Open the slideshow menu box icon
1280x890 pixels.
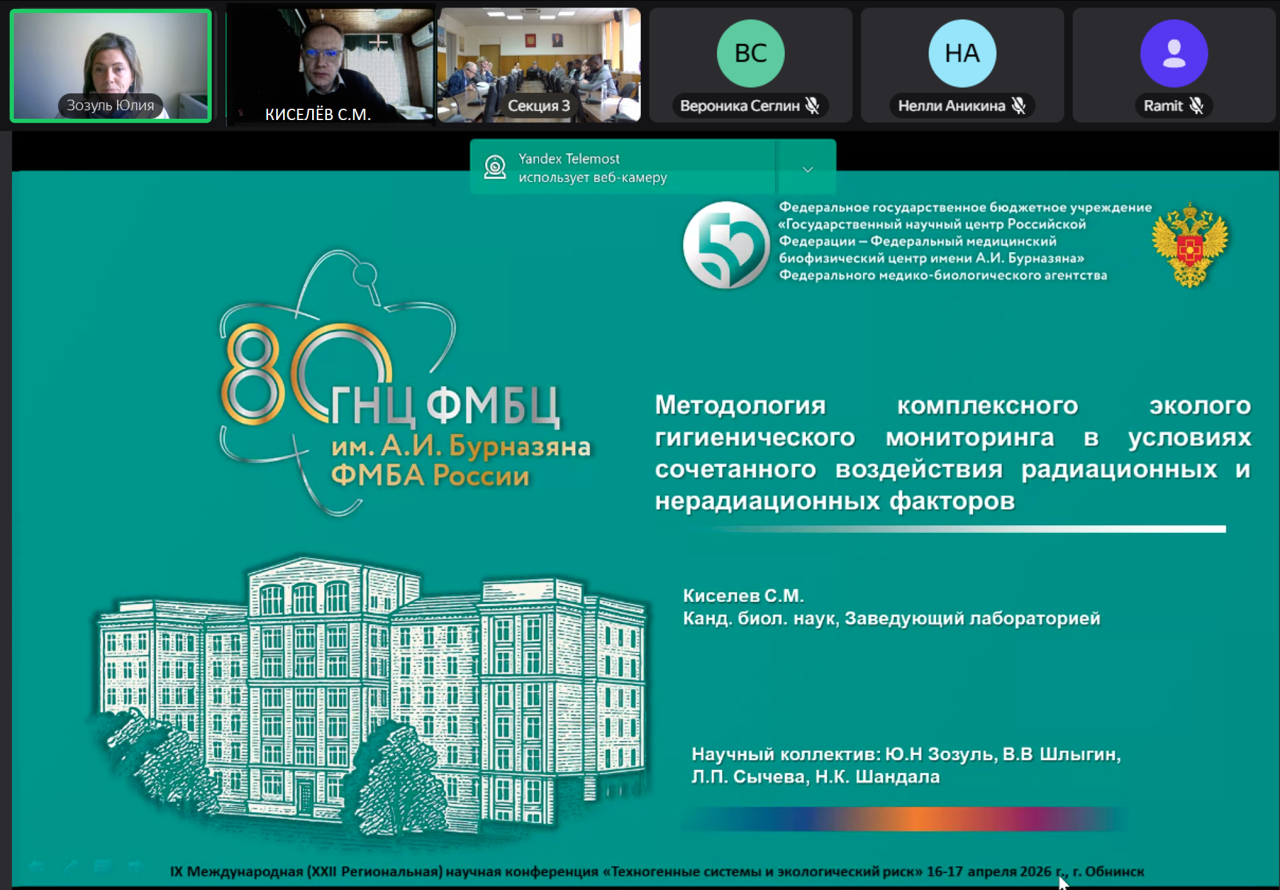pyautogui.click(x=102, y=865)
